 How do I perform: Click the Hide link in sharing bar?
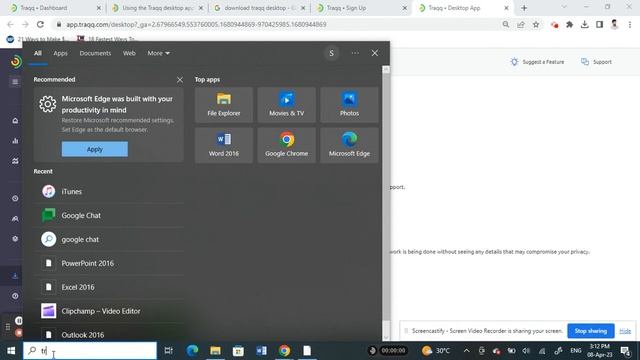point(625,331)
